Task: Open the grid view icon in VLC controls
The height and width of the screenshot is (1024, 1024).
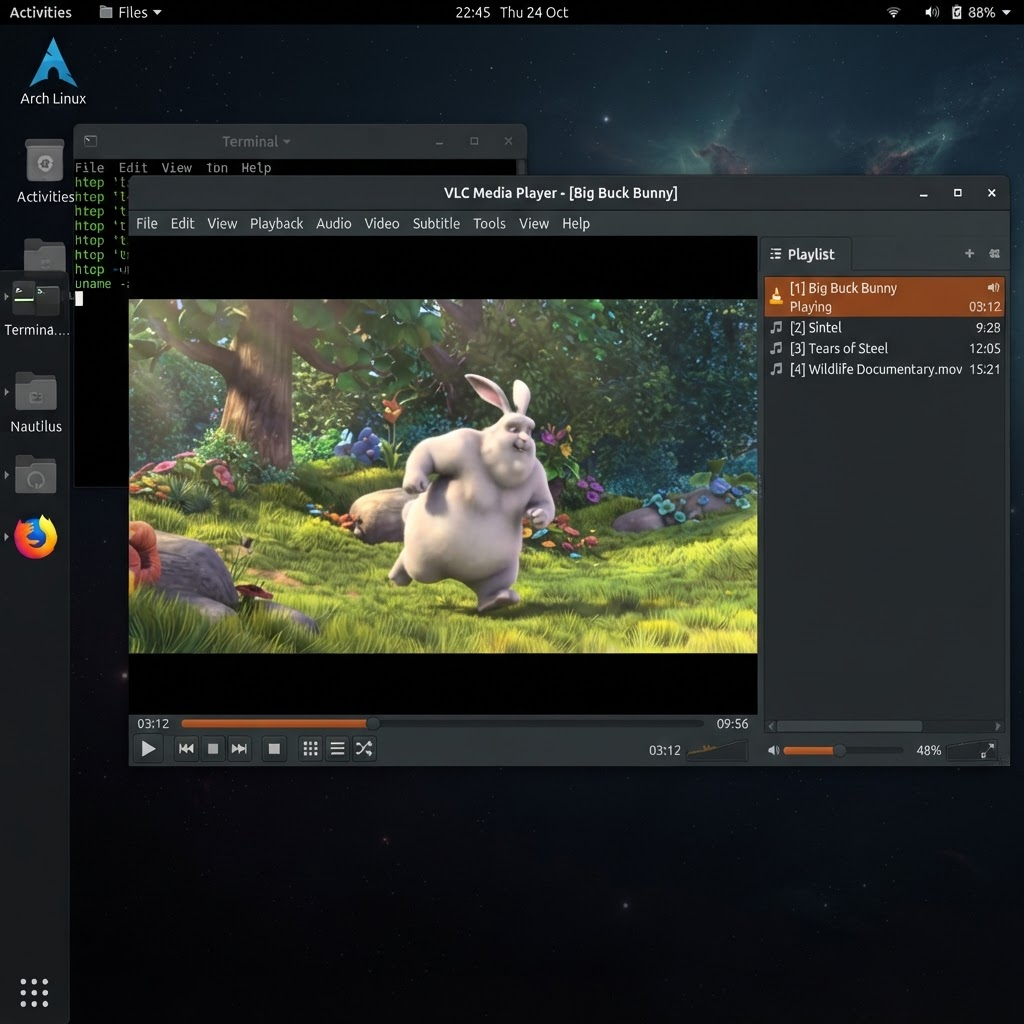Action: coord(311,748)
